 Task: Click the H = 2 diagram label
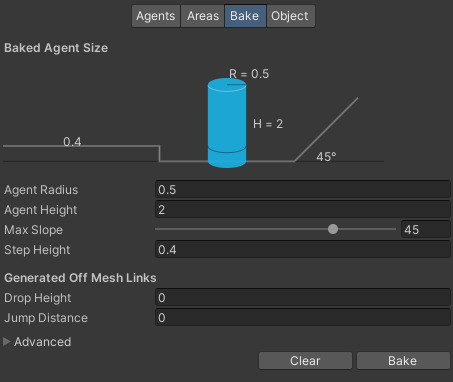click(x=268, y=124)
